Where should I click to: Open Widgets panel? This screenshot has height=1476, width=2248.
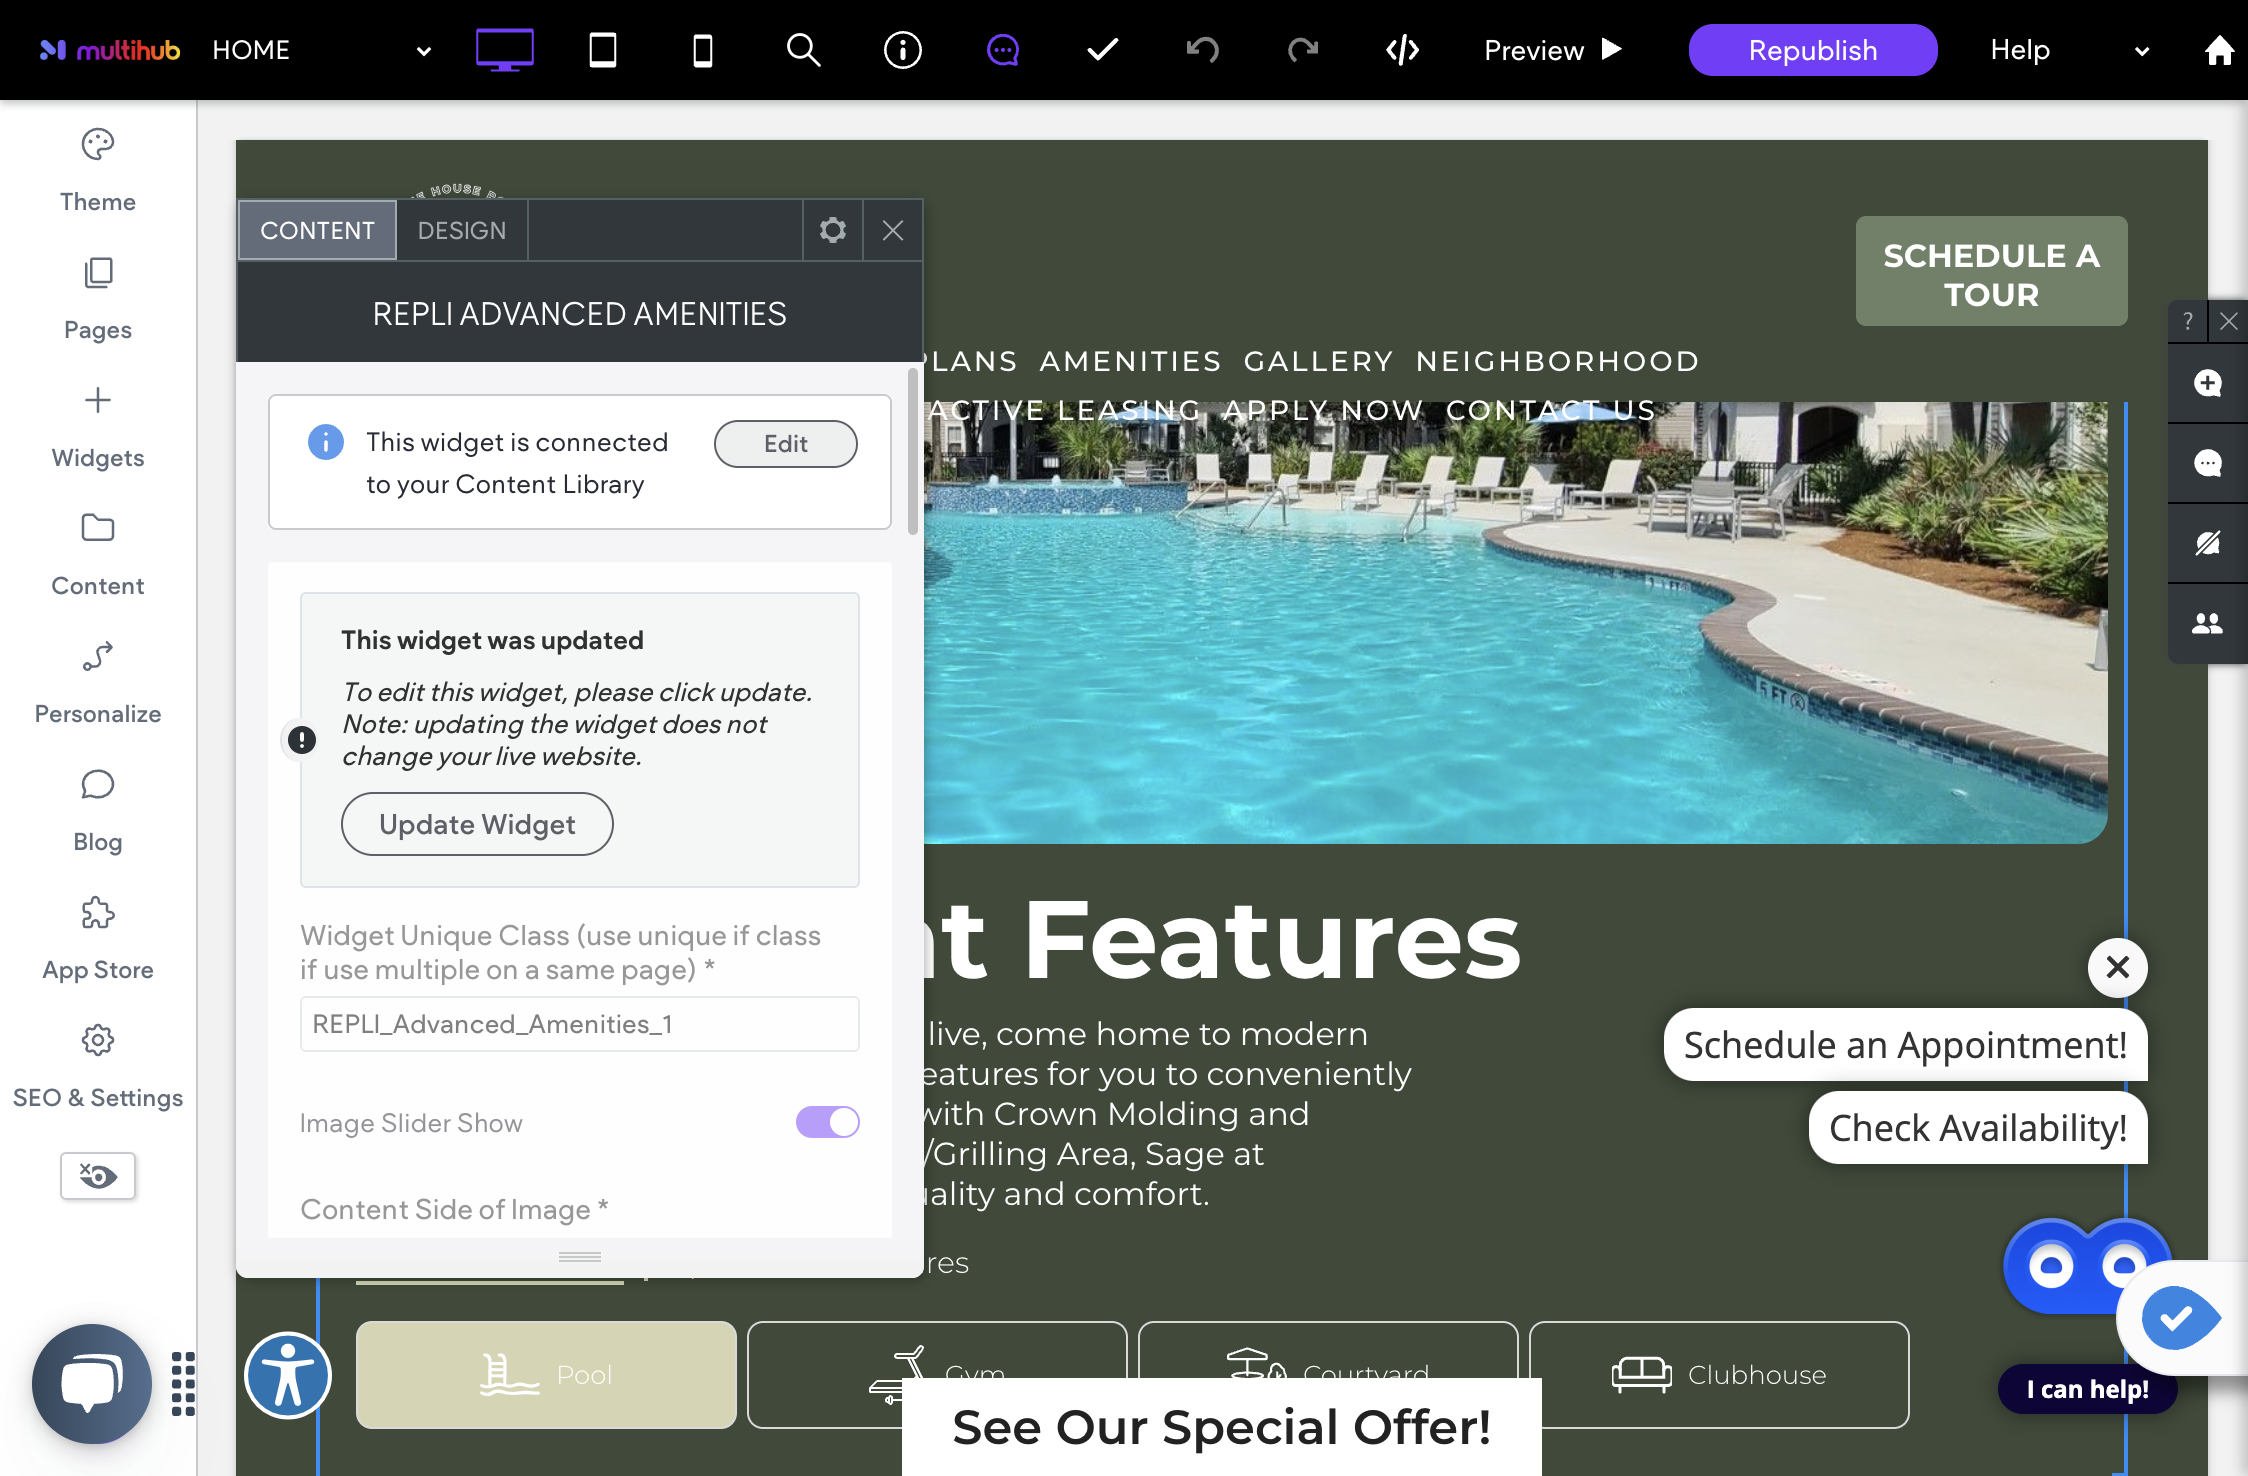tap(98, 427)
